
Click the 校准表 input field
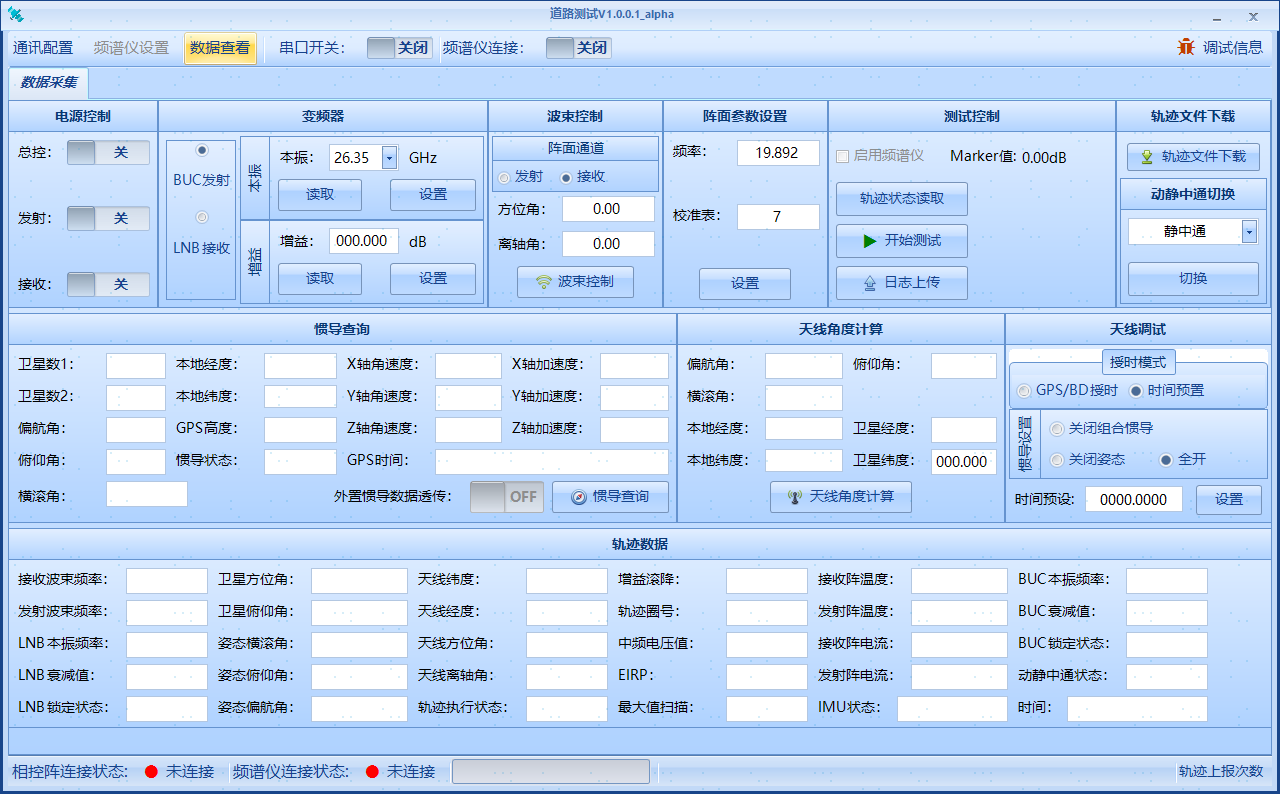(778, 217)
